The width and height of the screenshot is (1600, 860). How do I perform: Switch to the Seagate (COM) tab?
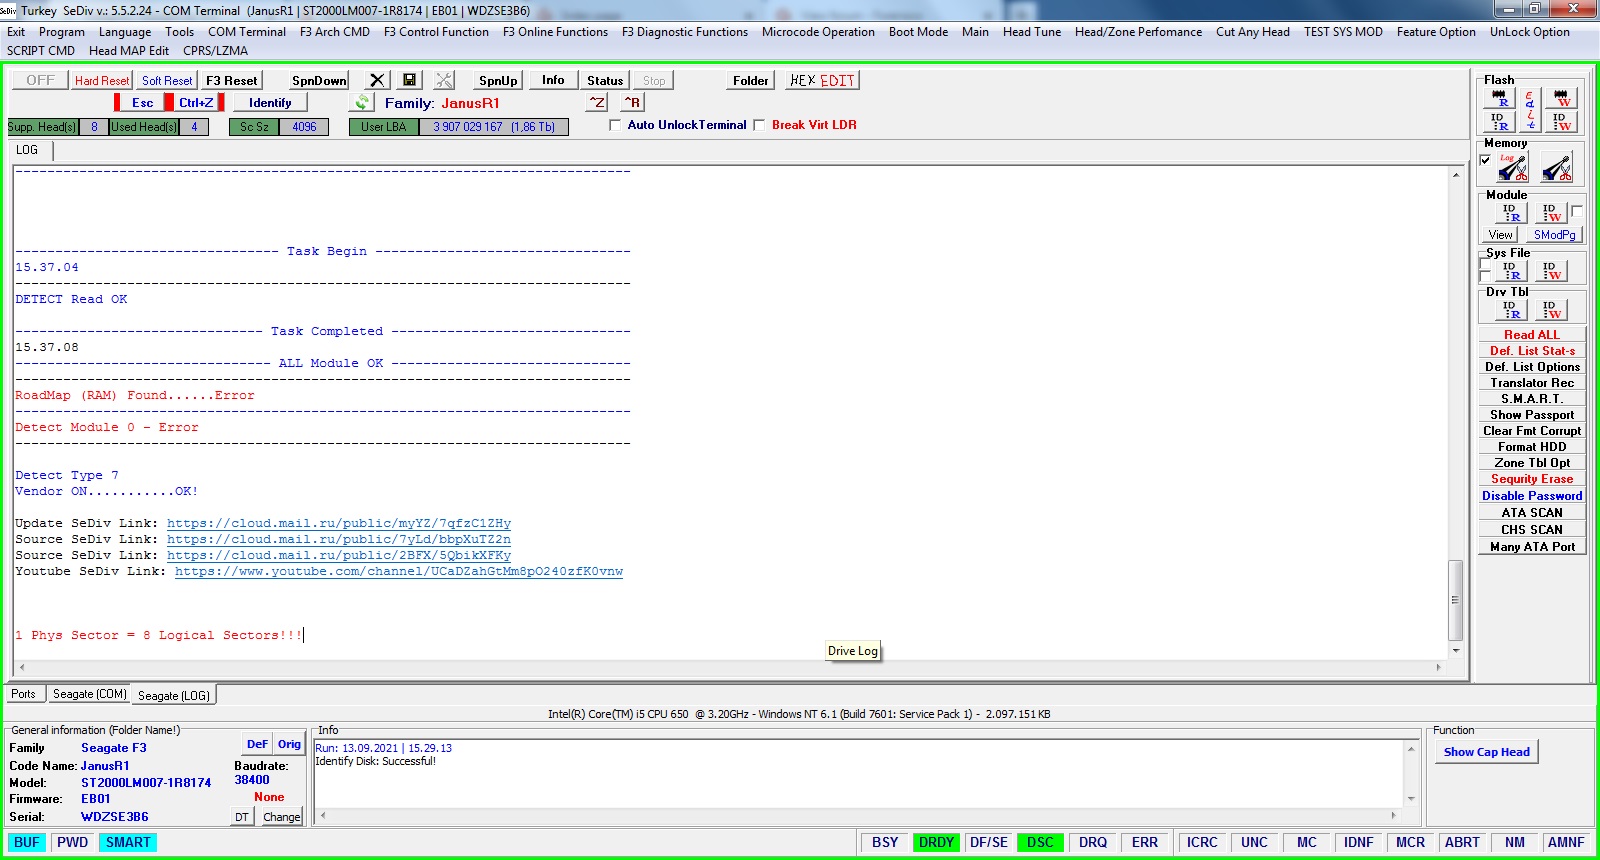point(90,694)
